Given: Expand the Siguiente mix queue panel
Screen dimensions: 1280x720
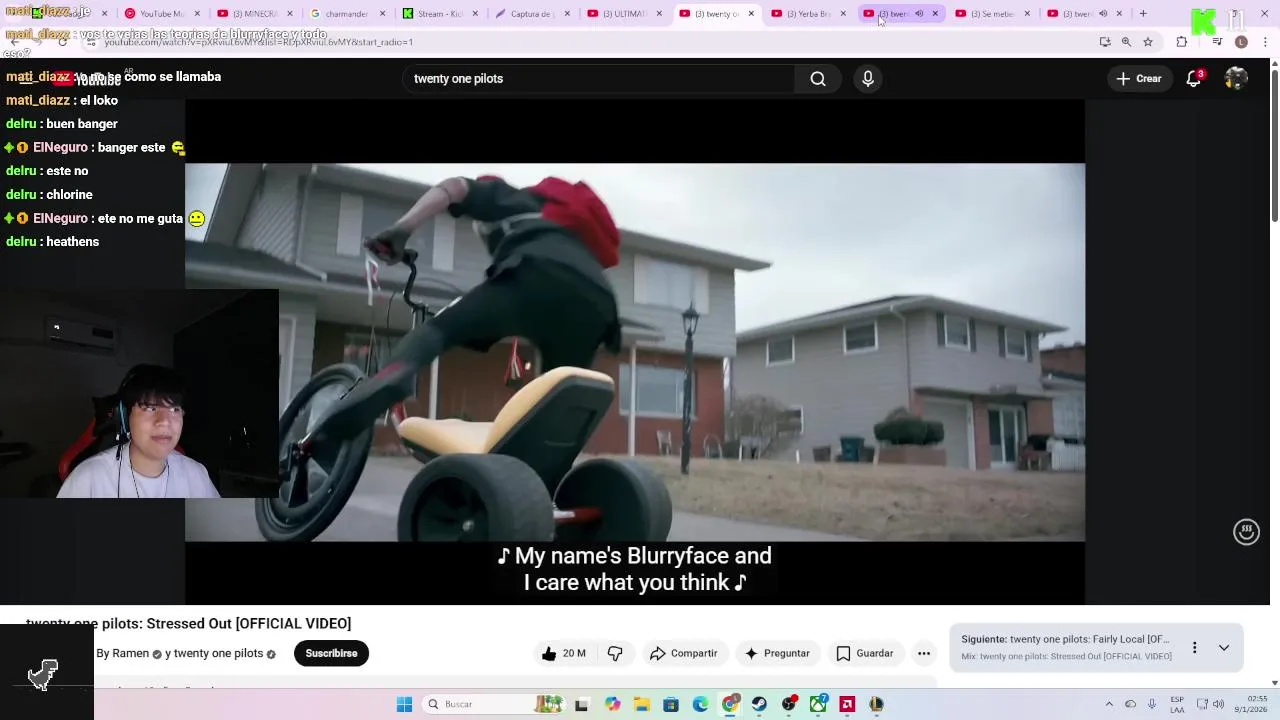Looking at the screenshot, I should (1223, 648).
